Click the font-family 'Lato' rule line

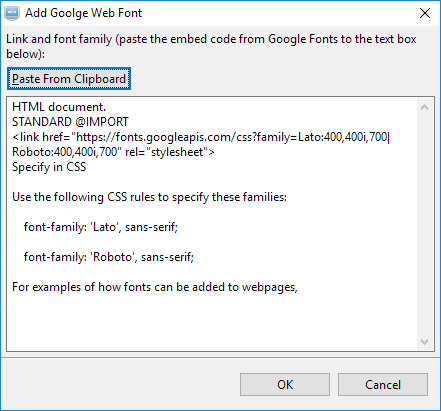pos(101,227)
